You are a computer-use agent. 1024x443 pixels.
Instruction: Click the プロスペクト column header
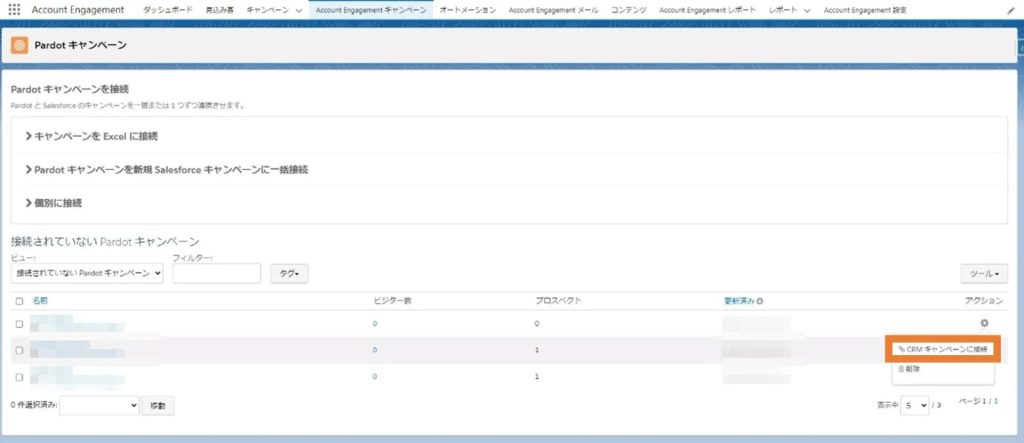(x=558, y=301)
